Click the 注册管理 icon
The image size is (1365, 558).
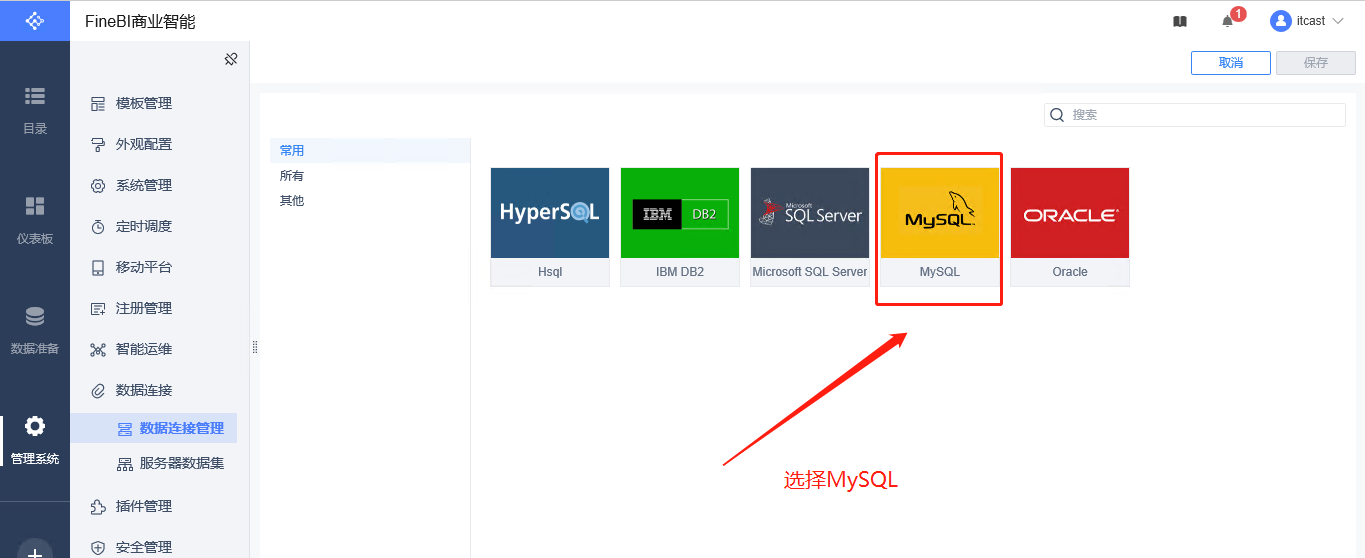(x=98, y=308)
